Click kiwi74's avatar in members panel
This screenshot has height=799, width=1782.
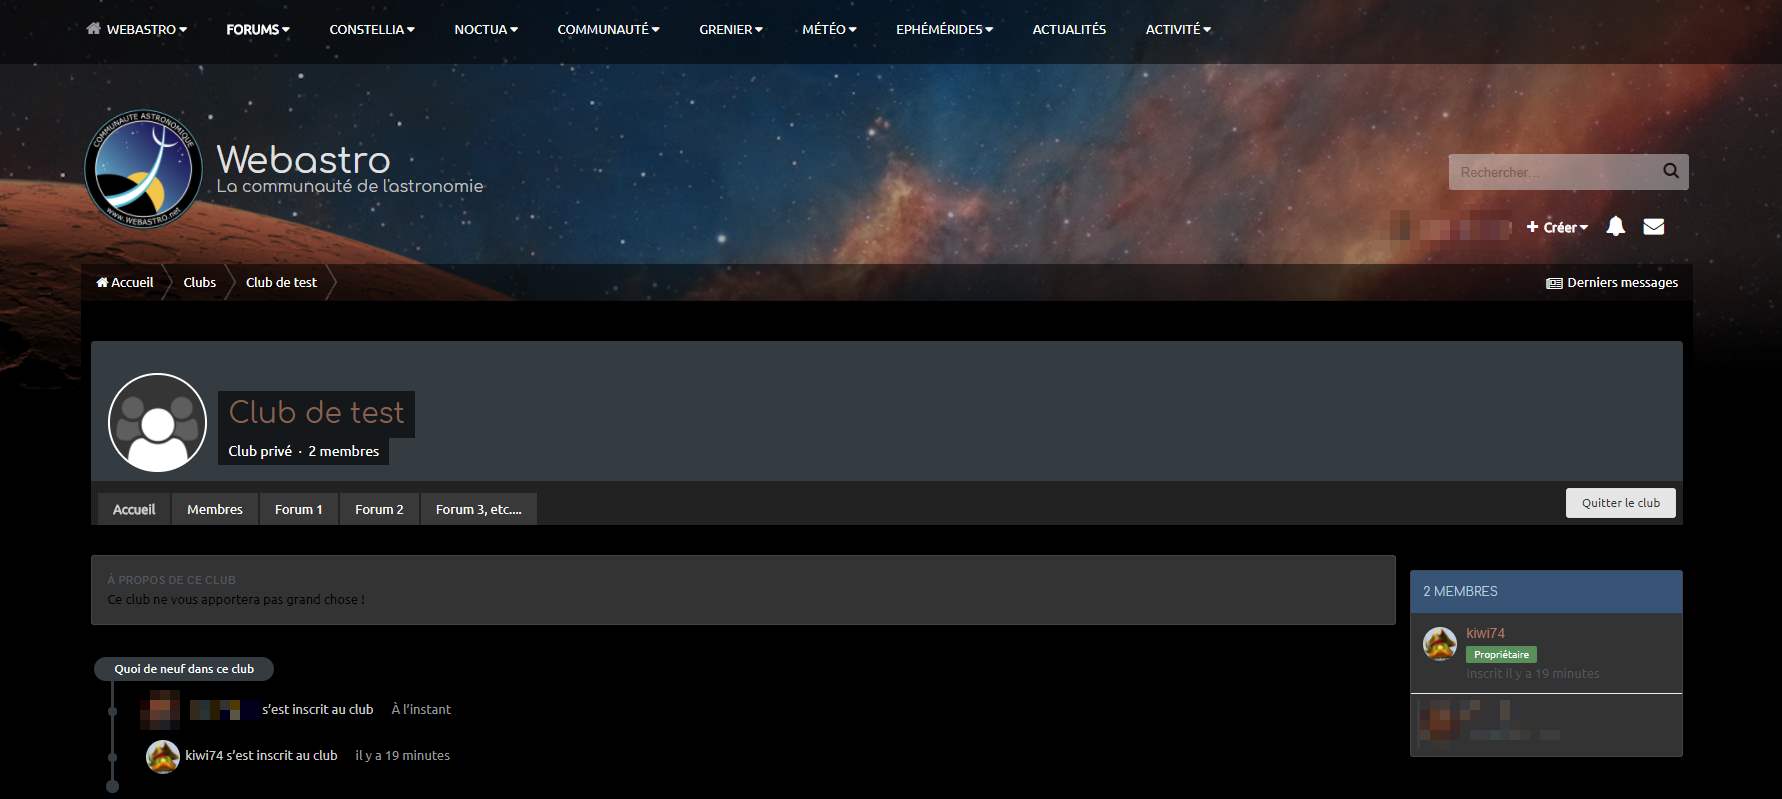tap(1440, 644)
